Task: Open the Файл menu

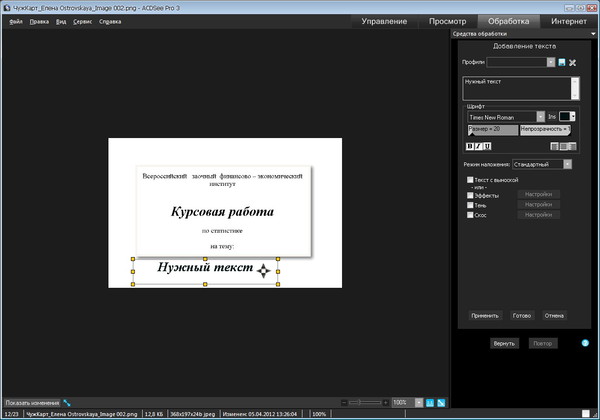Action: click(x=16, y=22)
